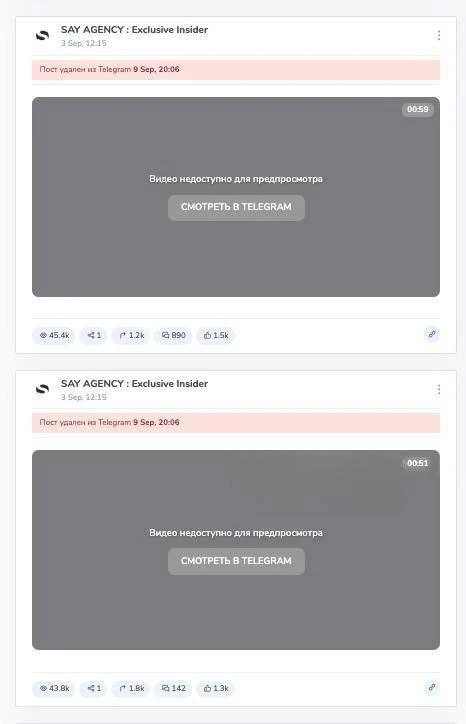466x724 pixels.
Task: Open the first SAY AGENCY : Exclusive Insider channel title
Action: point(134,30)
